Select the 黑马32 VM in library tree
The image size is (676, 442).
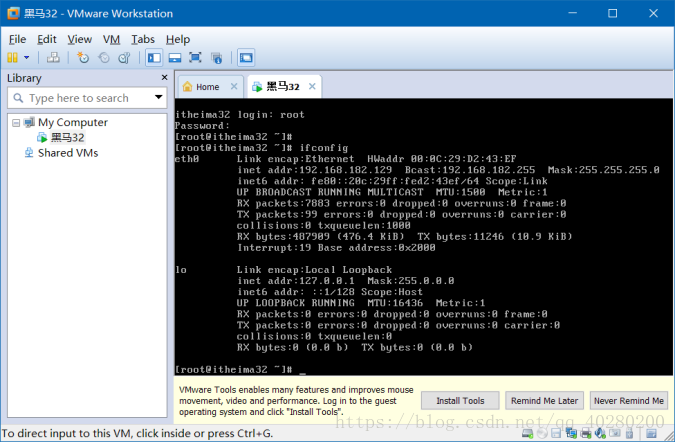click(68, 138)
